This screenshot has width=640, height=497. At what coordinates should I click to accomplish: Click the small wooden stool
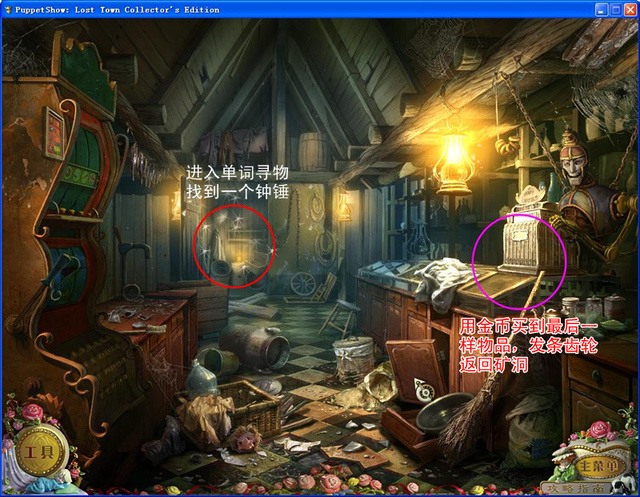[338, 317]
